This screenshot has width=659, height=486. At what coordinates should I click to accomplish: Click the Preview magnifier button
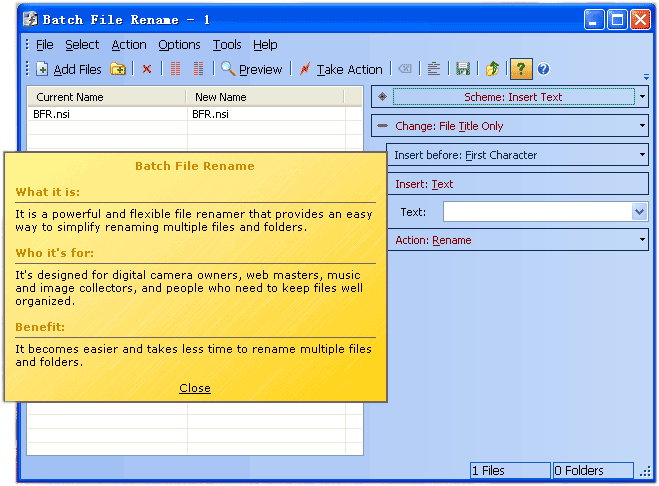(x=251, y=69)
